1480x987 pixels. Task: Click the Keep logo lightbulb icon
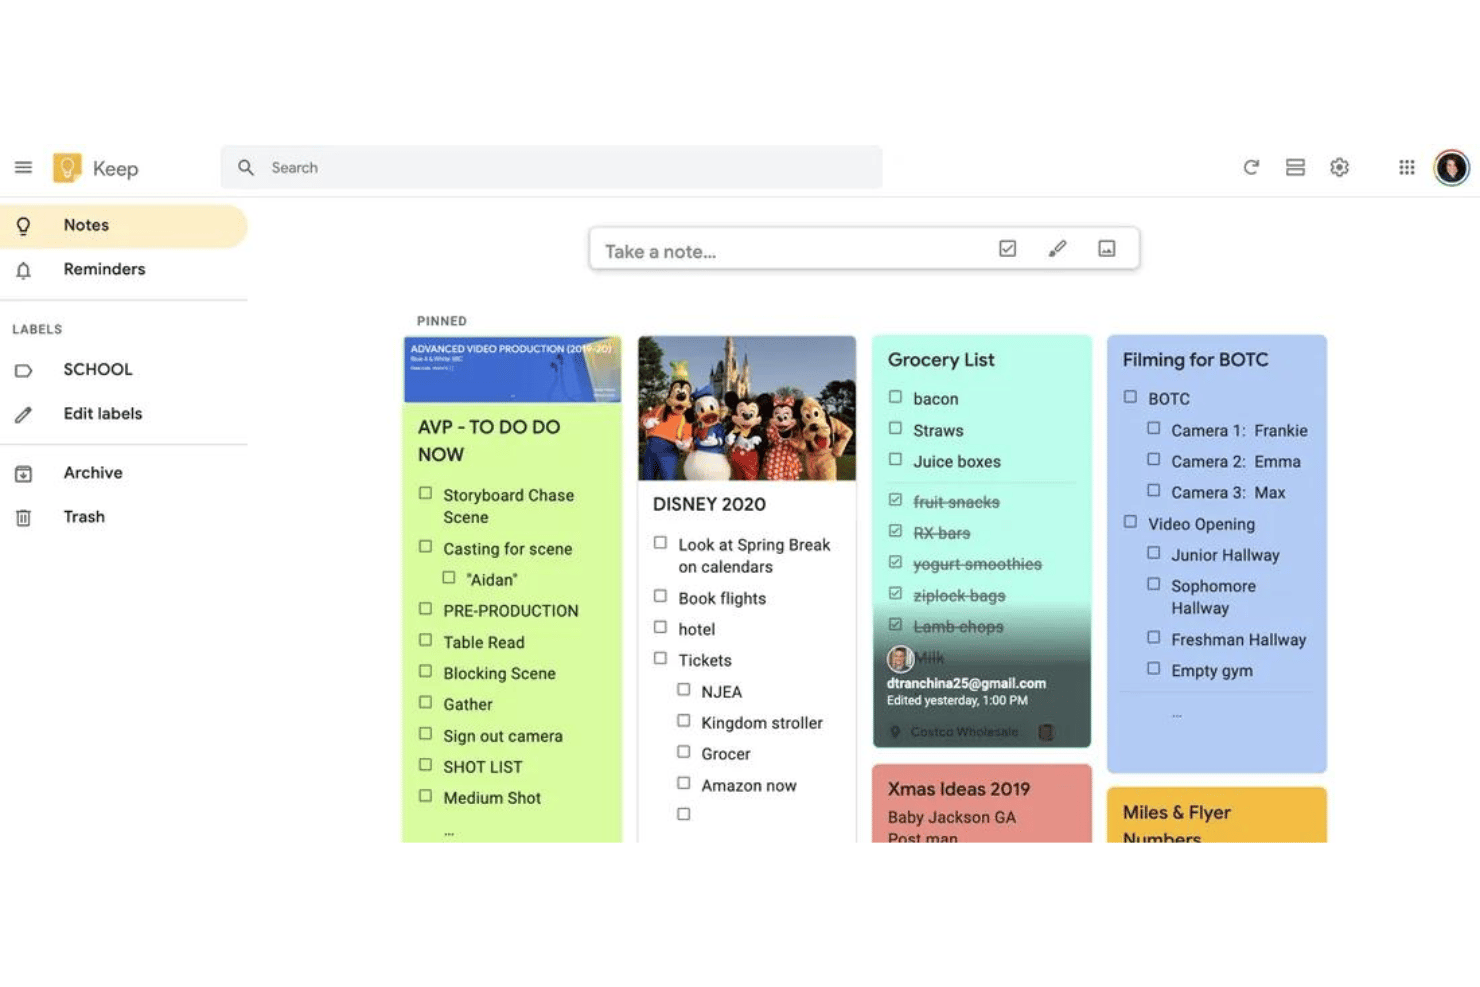[67, 167]
